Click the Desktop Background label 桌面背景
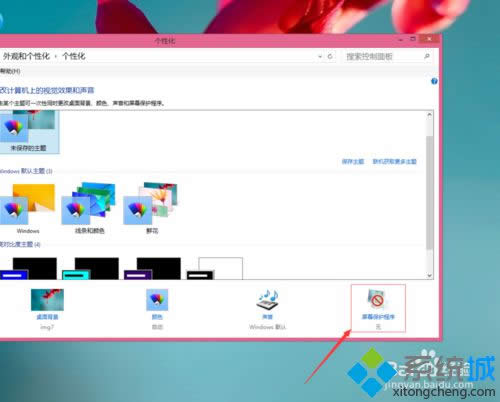 coord(47,317)
